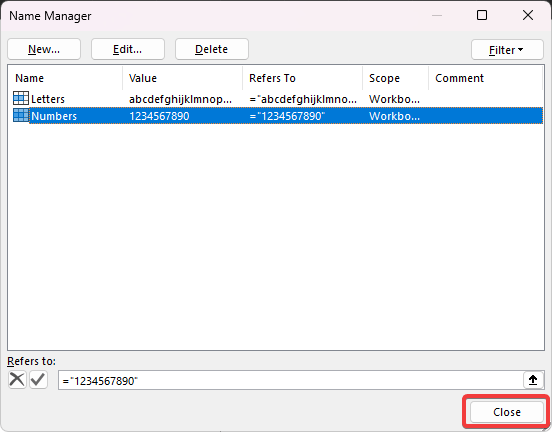Select the Letters table icon
Screen dimensions: 552x432
21,98
